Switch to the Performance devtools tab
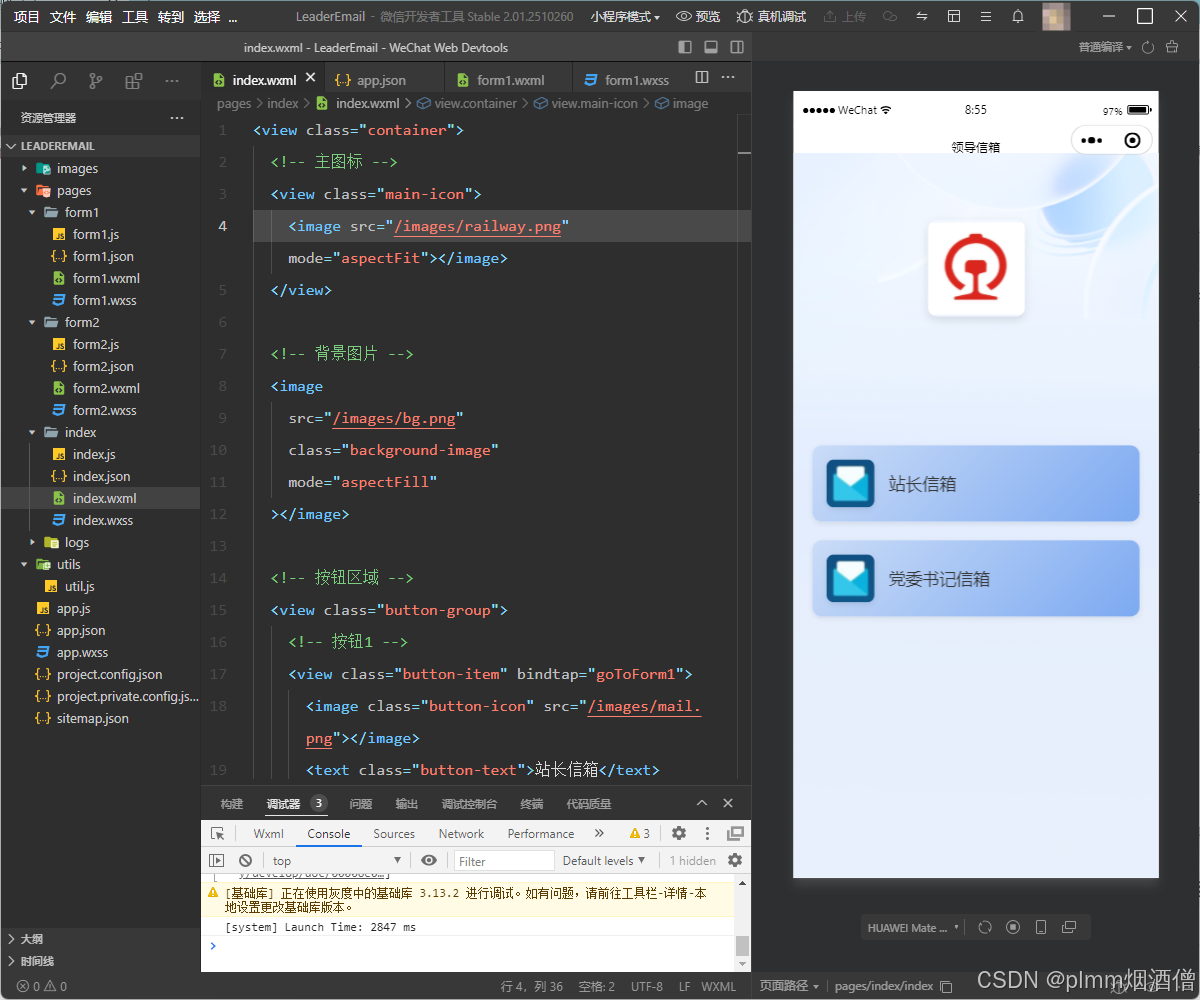Image resolution: width=1200 pixels, height=1000 pixels. point(541,834)
